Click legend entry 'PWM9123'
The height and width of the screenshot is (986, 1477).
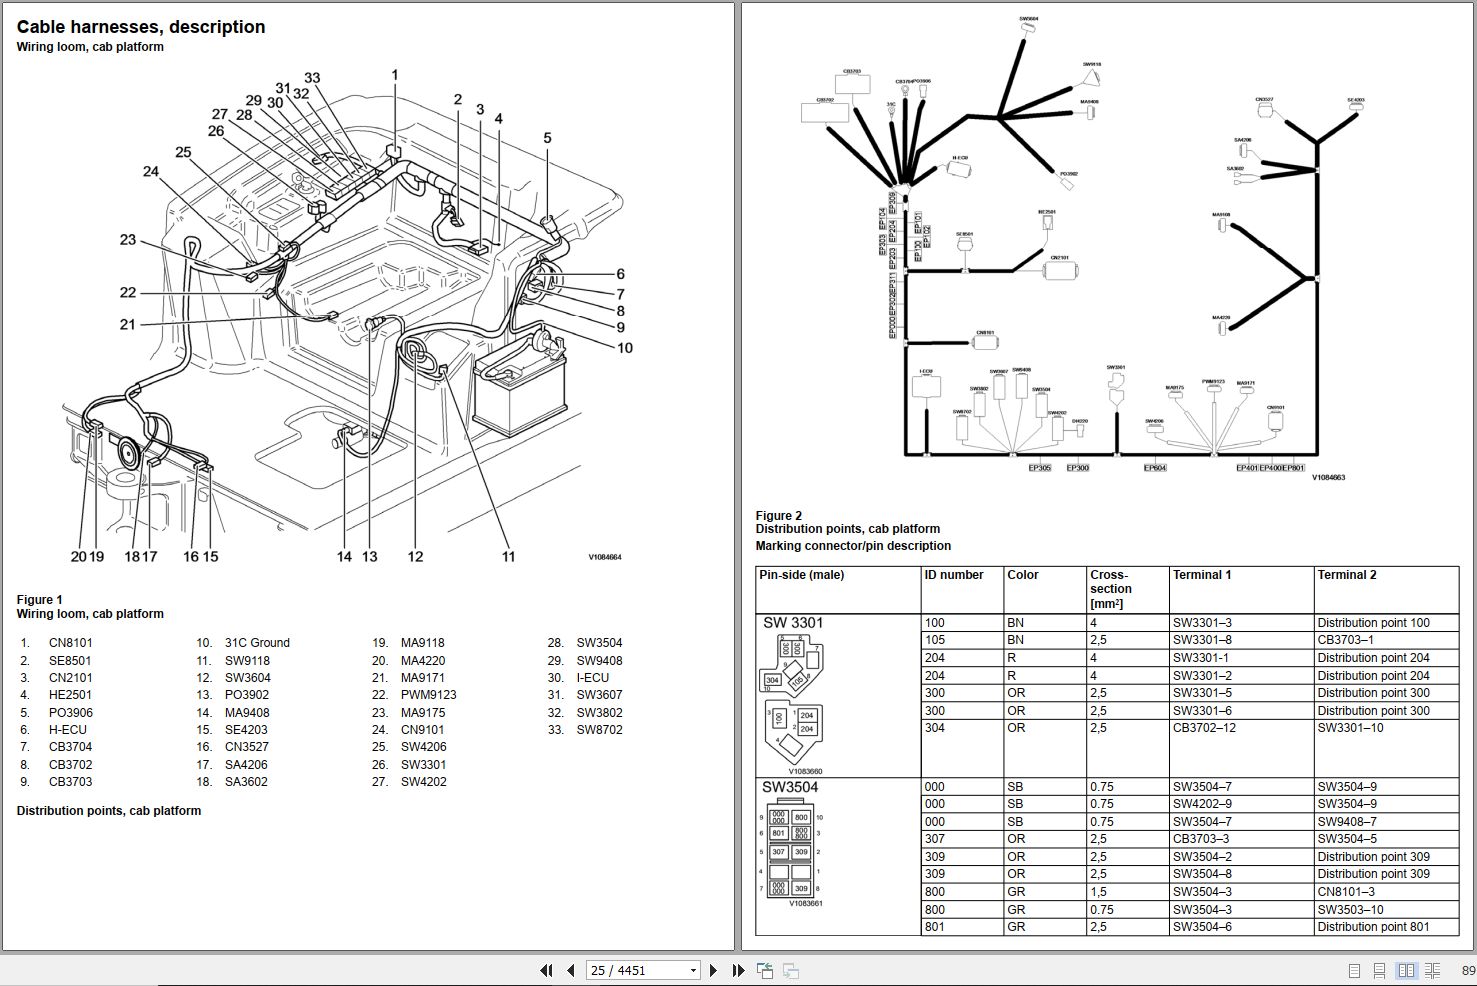tap(429, 695)
